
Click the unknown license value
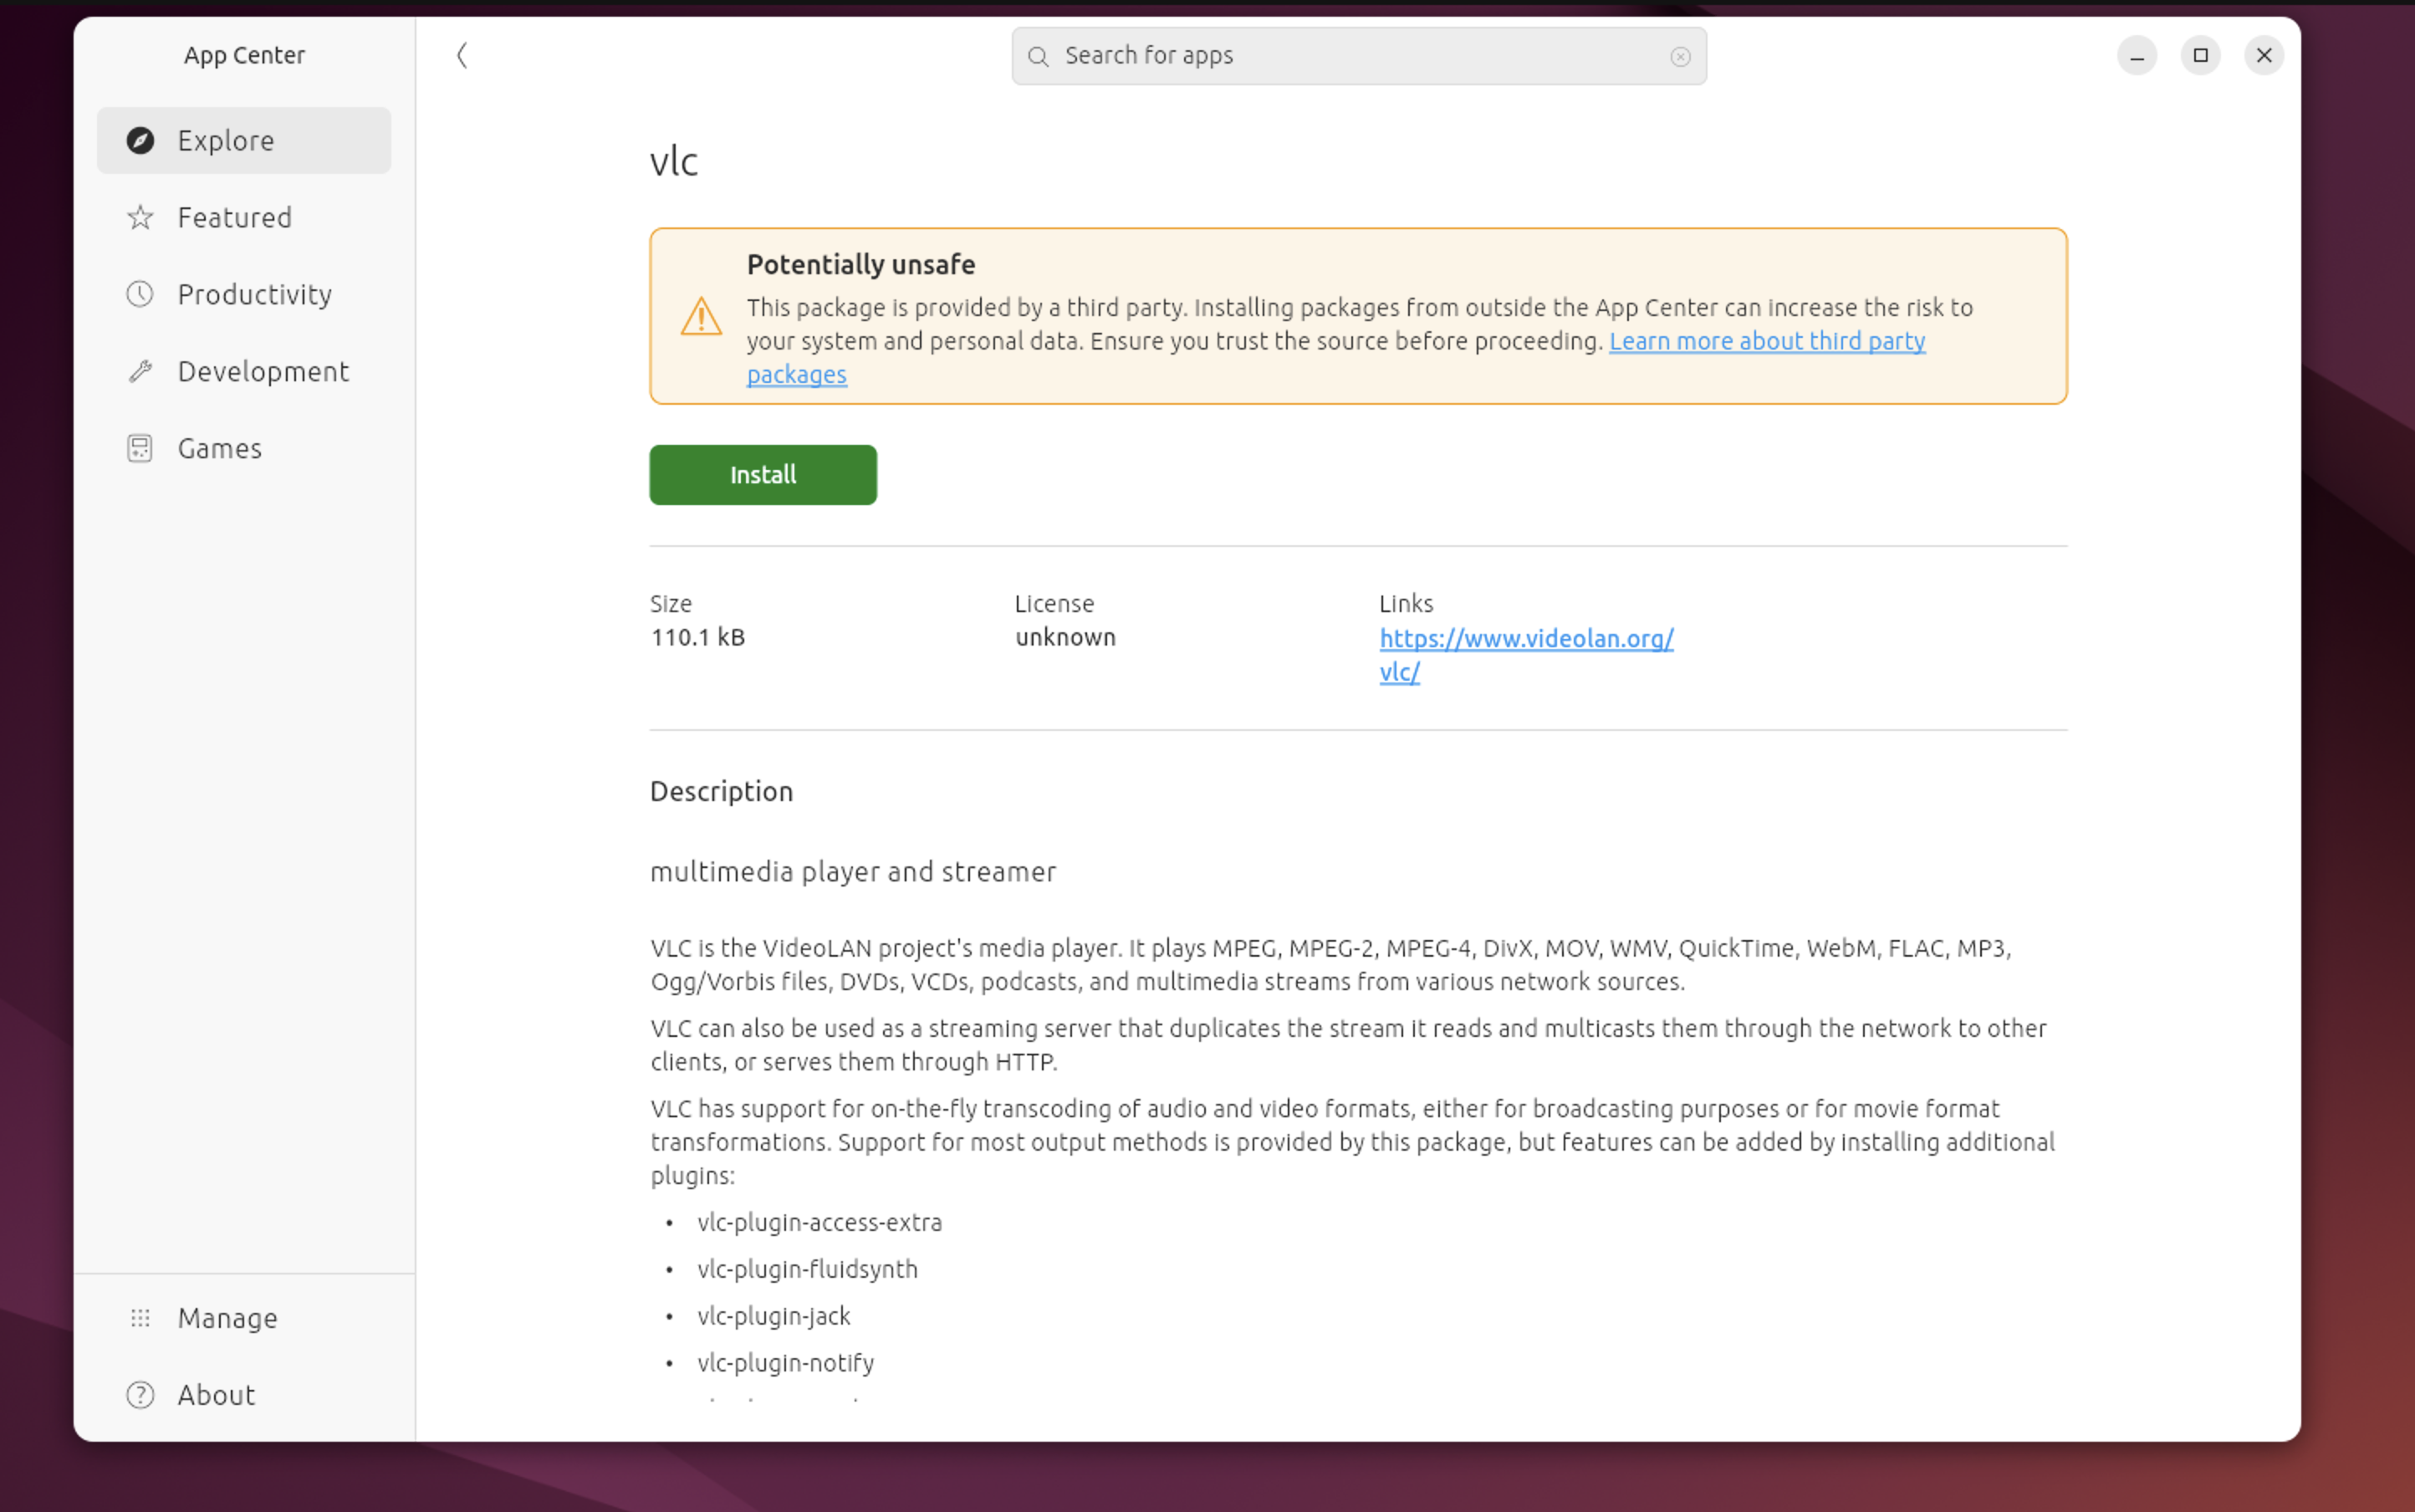click(1065, 637)
